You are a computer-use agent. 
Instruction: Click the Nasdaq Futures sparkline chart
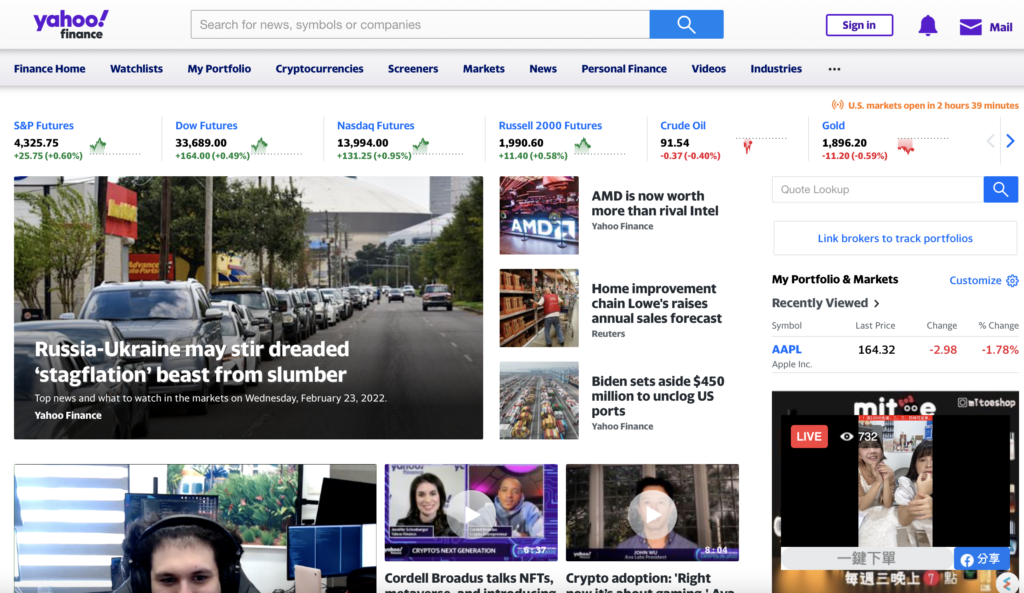tap(438, 146)
